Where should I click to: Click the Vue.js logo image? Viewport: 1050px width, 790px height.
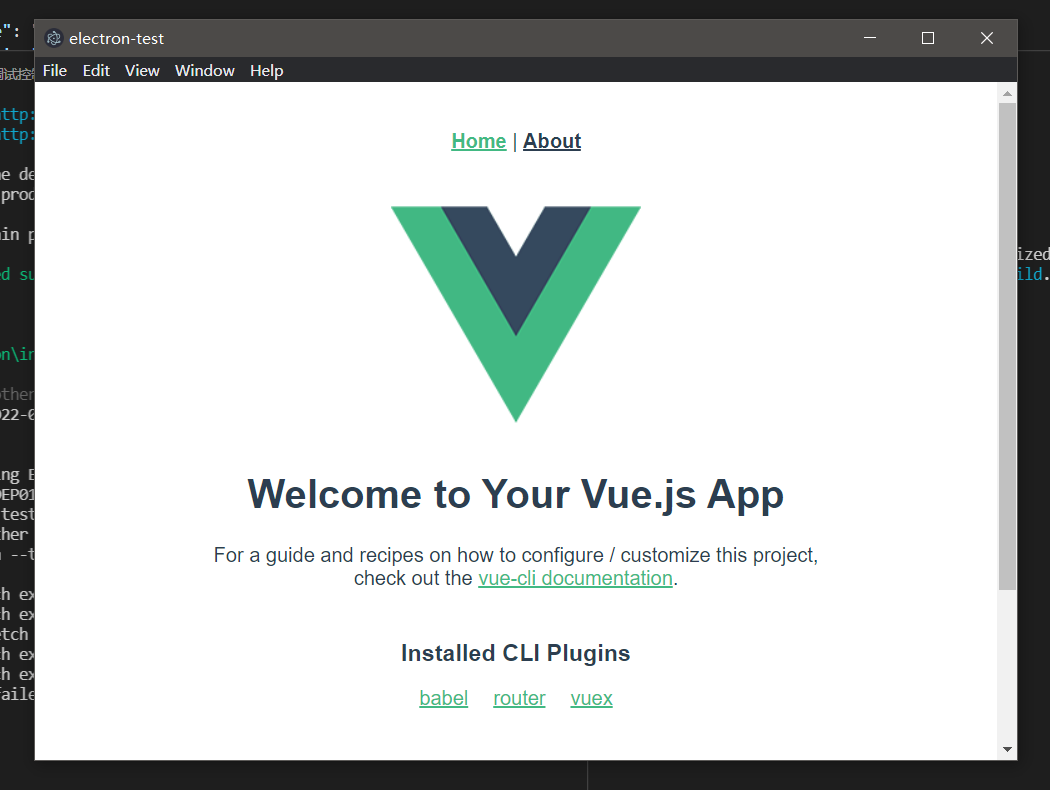pyautogui.click(x=516, y=313)
